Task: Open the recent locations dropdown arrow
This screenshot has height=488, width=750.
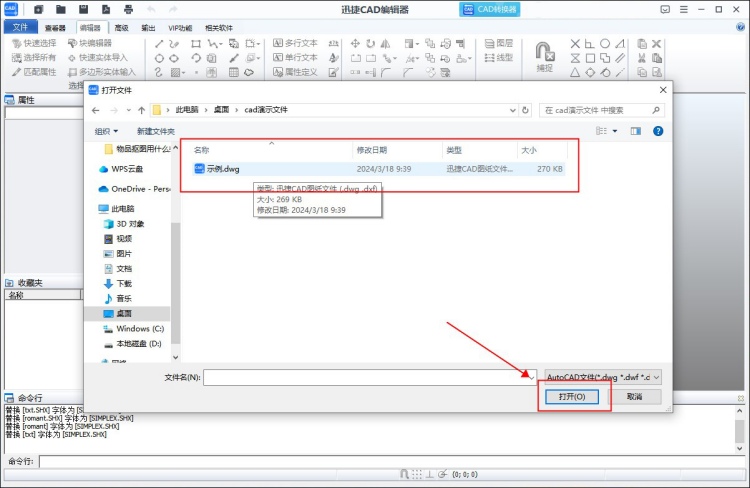Action: click(129, 110)
